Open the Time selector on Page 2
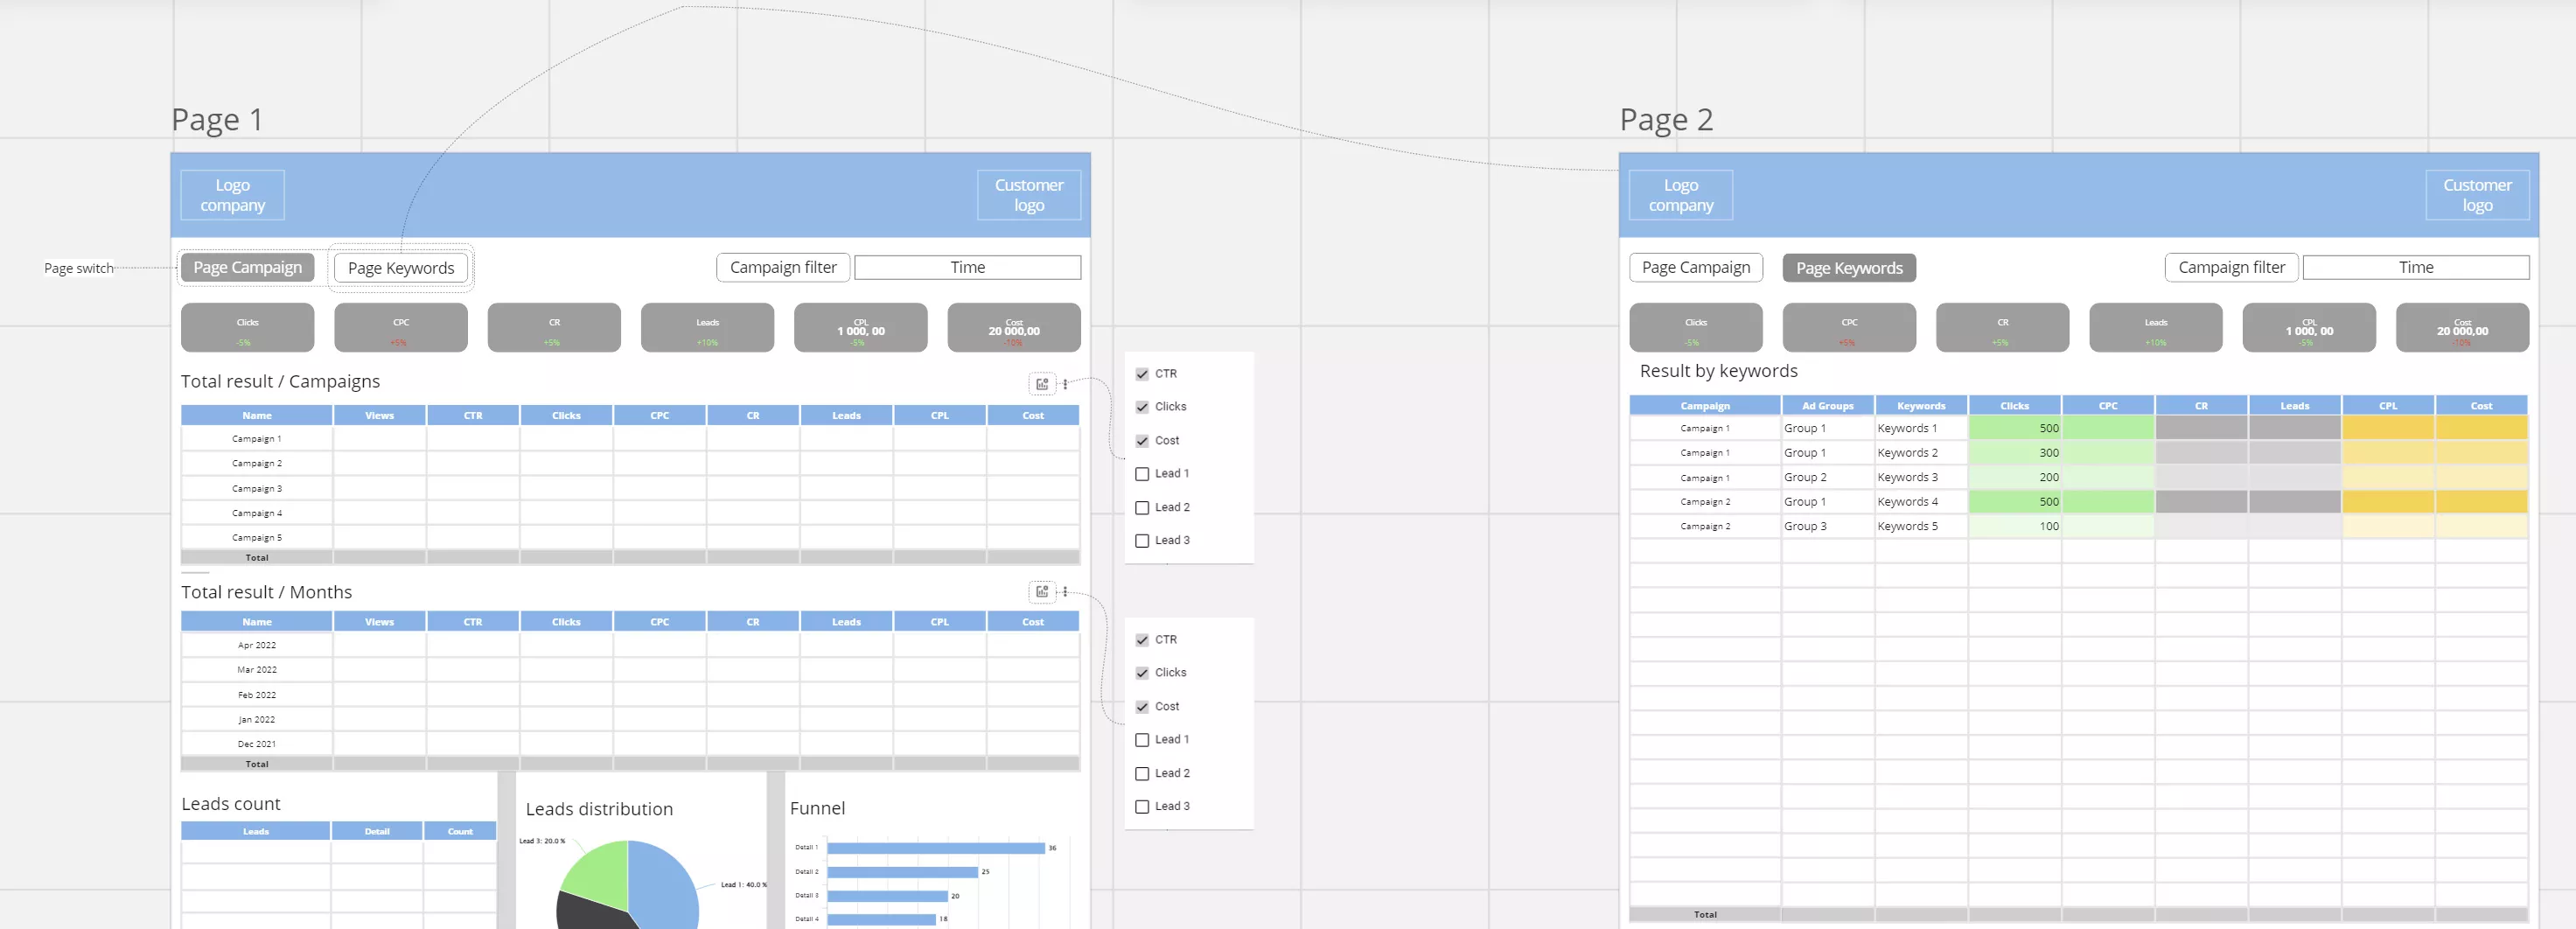The image size is (2576, 929). 2416,267
